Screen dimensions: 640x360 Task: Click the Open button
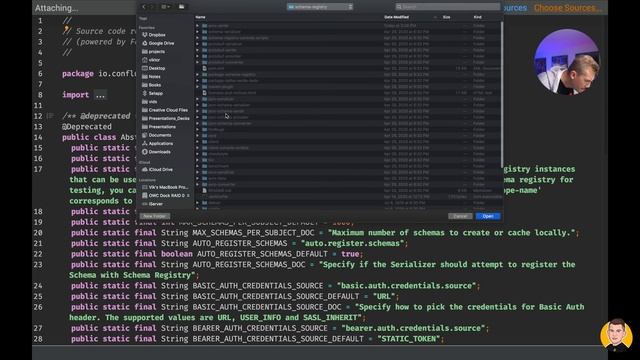(488, 216)
